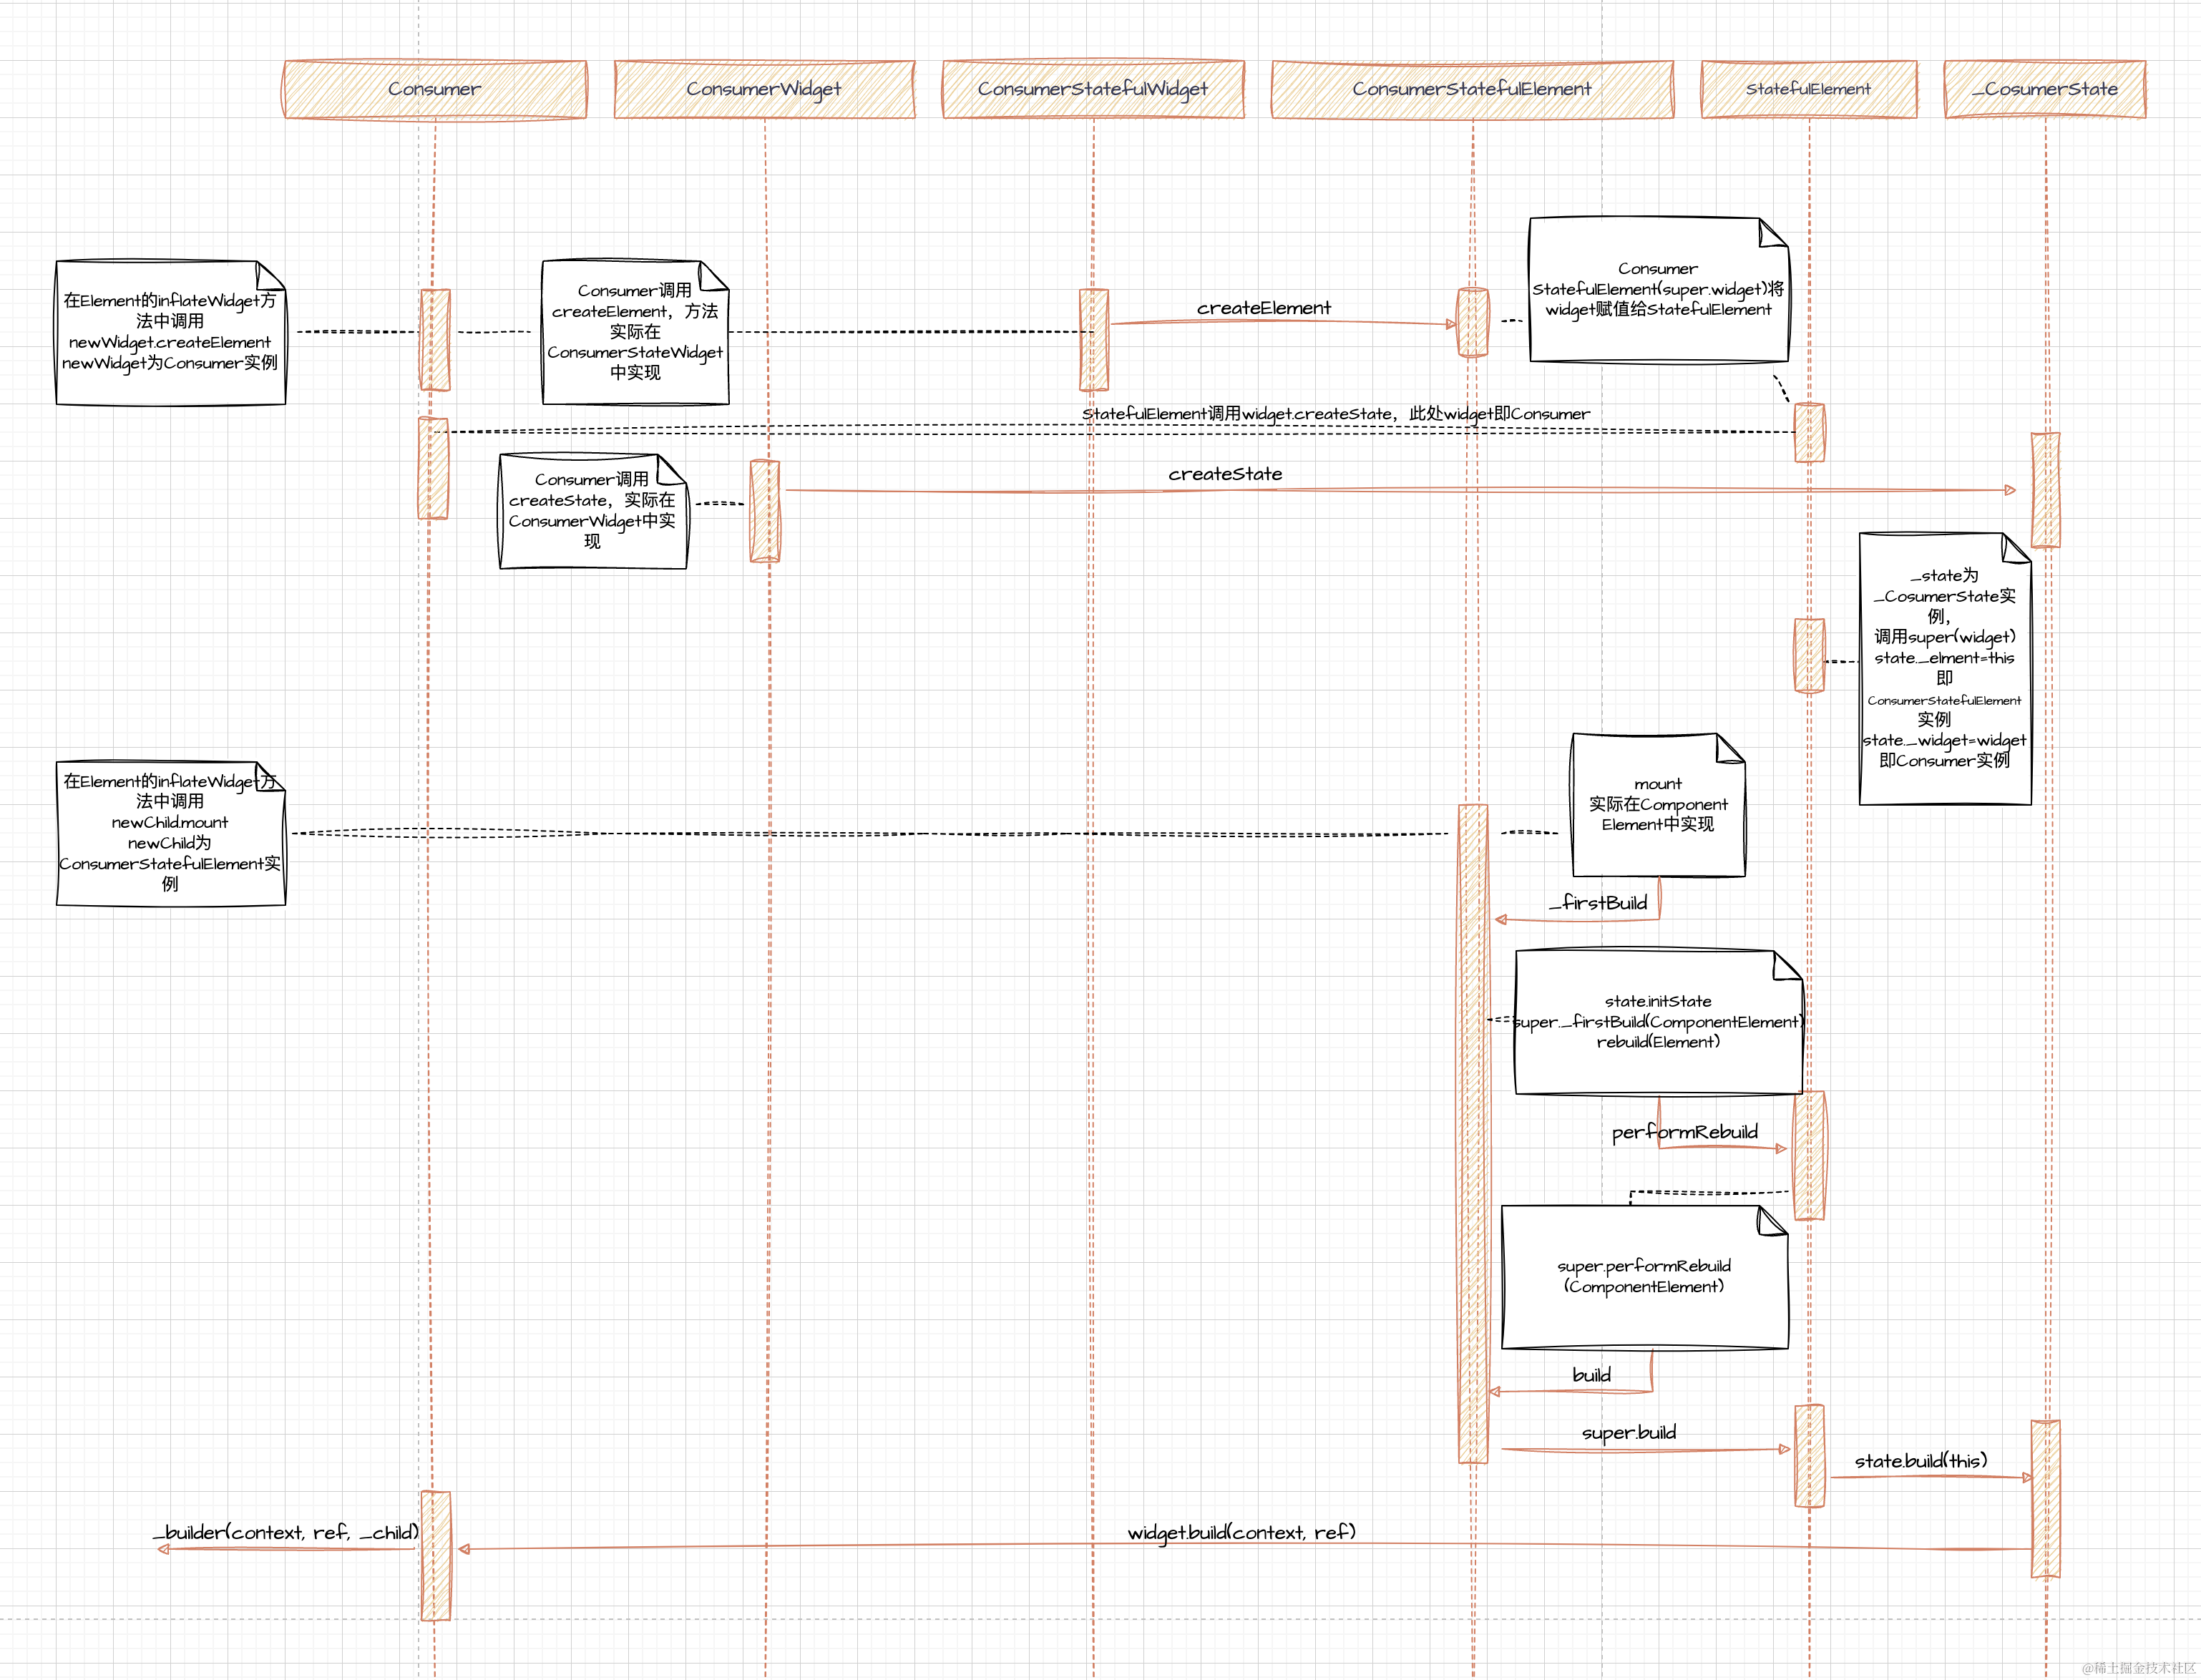The width and height of the screenshot is (2201, 1680).
Task: Select the super.performRebuild (ComponentElement) note
Action: [x=1644, y=1277]
